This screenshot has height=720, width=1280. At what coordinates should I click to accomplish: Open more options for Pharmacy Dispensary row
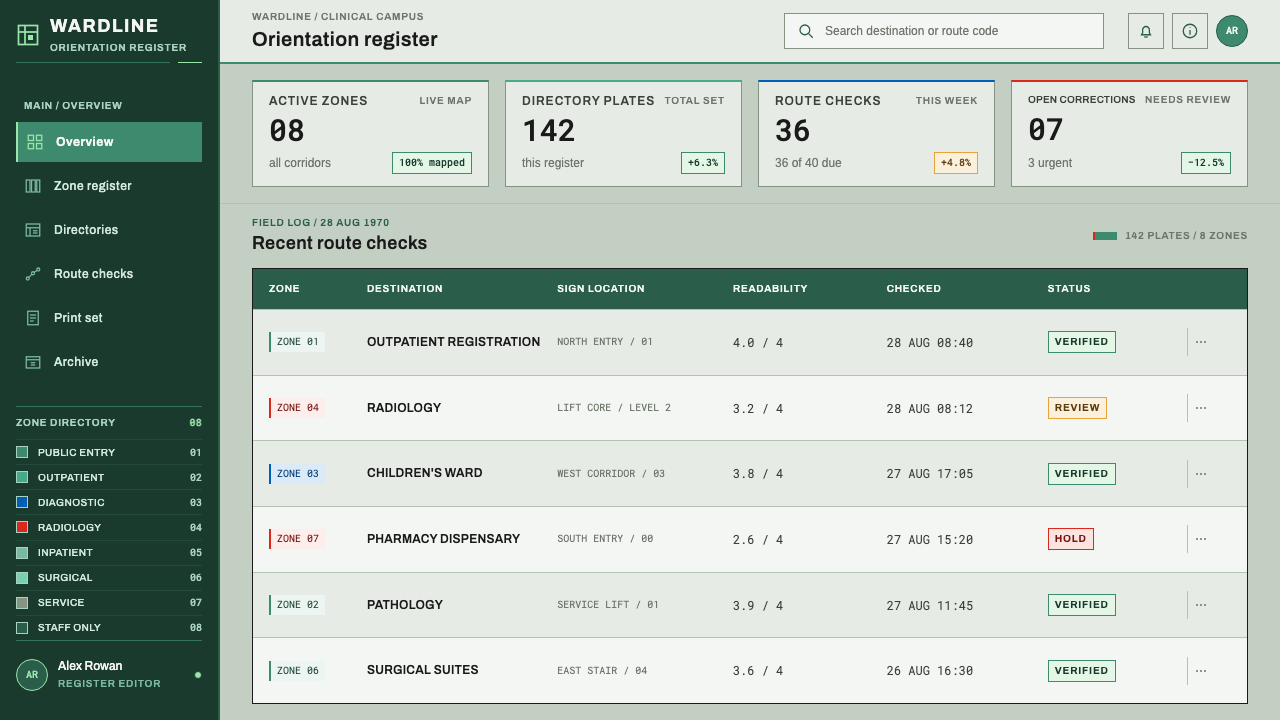[x=1201, y=539]
